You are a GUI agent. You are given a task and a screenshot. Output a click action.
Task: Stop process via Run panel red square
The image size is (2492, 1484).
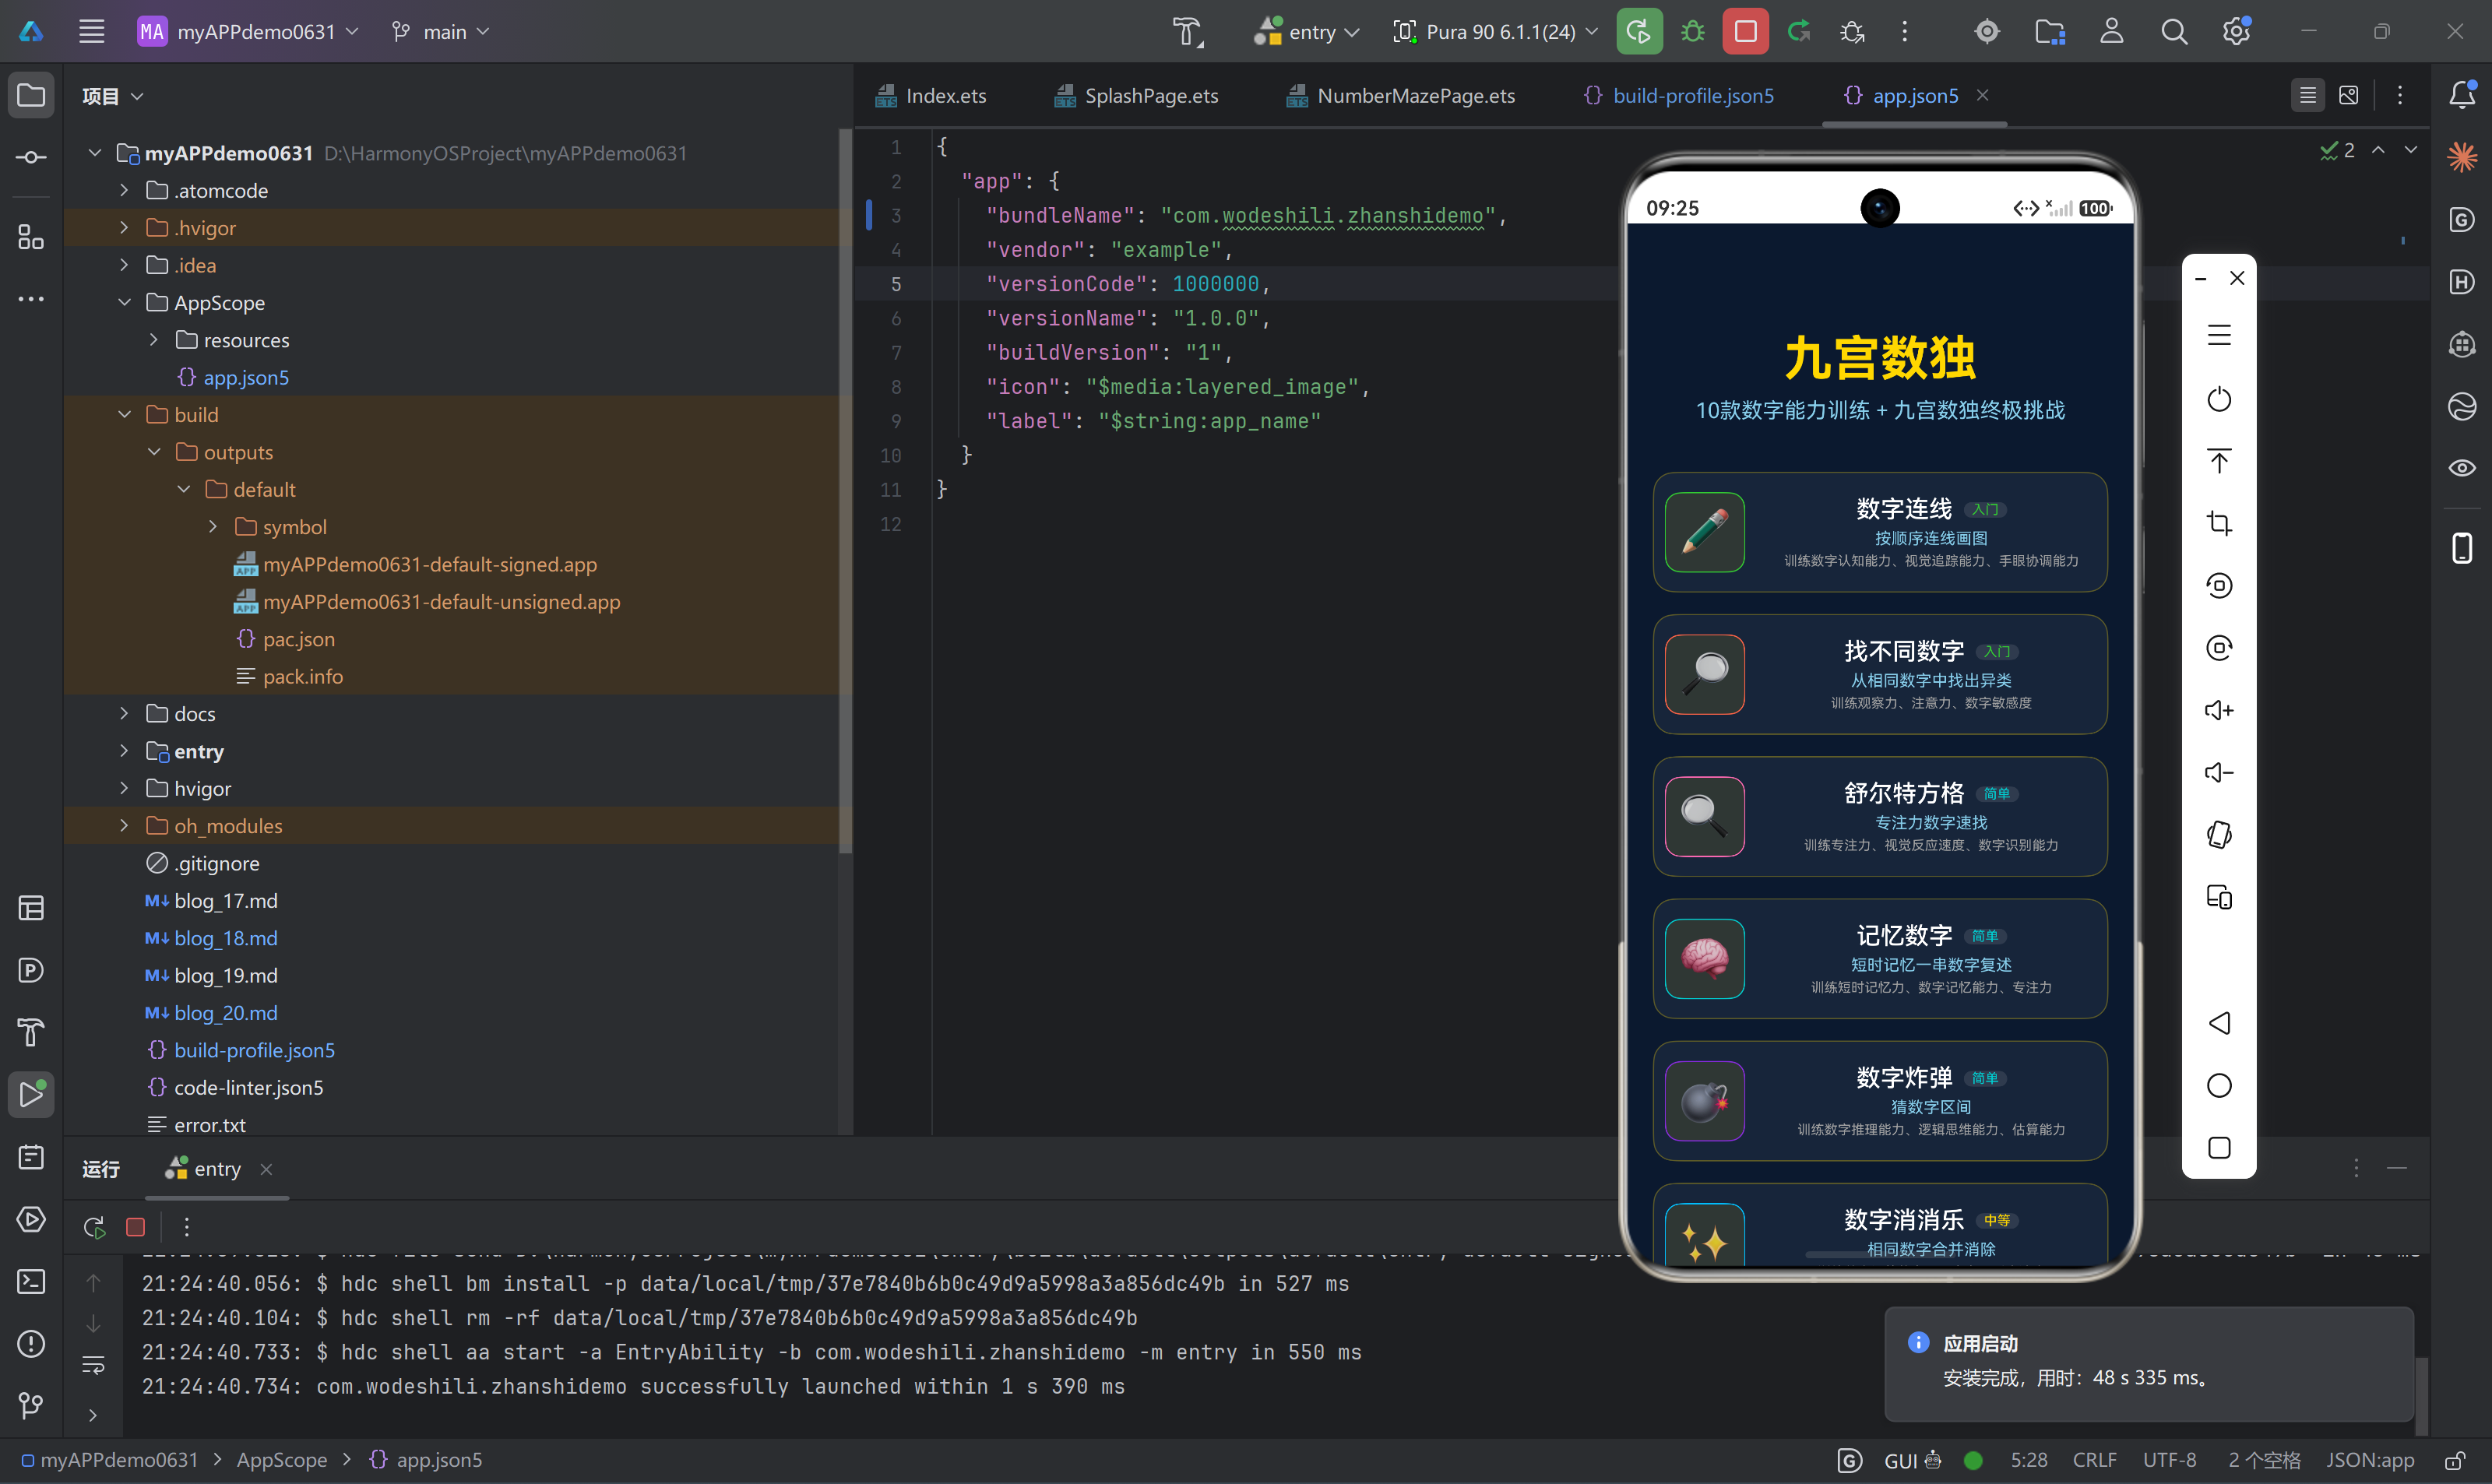click(x=135, y=1226)
